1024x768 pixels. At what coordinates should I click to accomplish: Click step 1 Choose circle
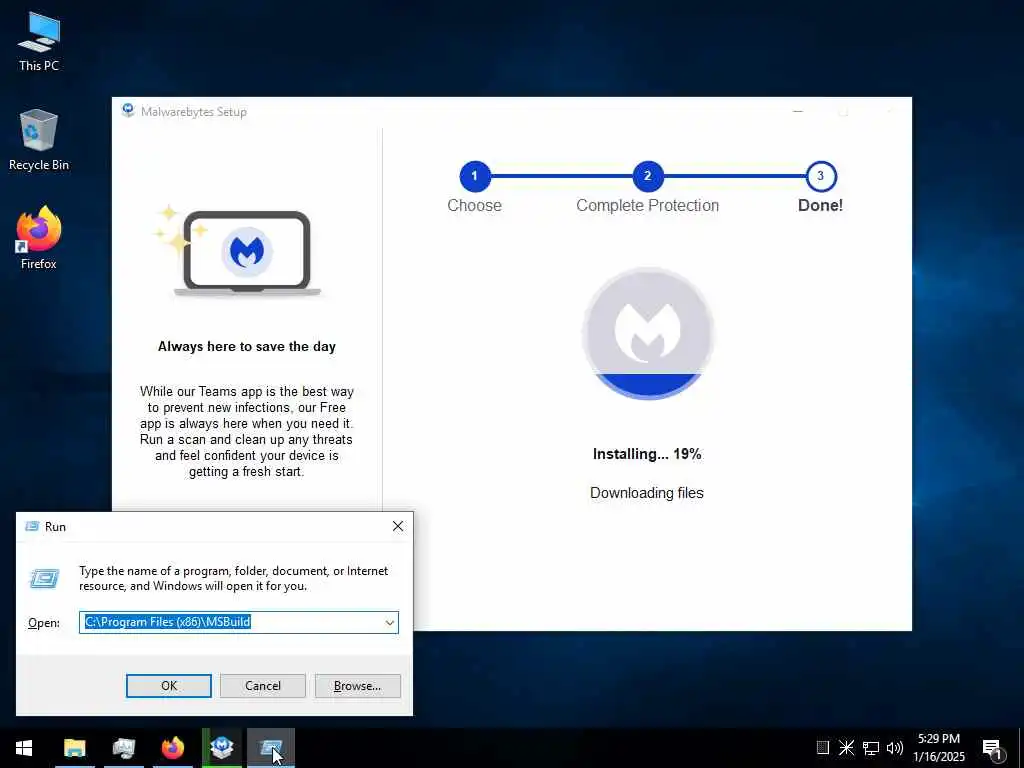pyautogui.click(x=475, y=176)
